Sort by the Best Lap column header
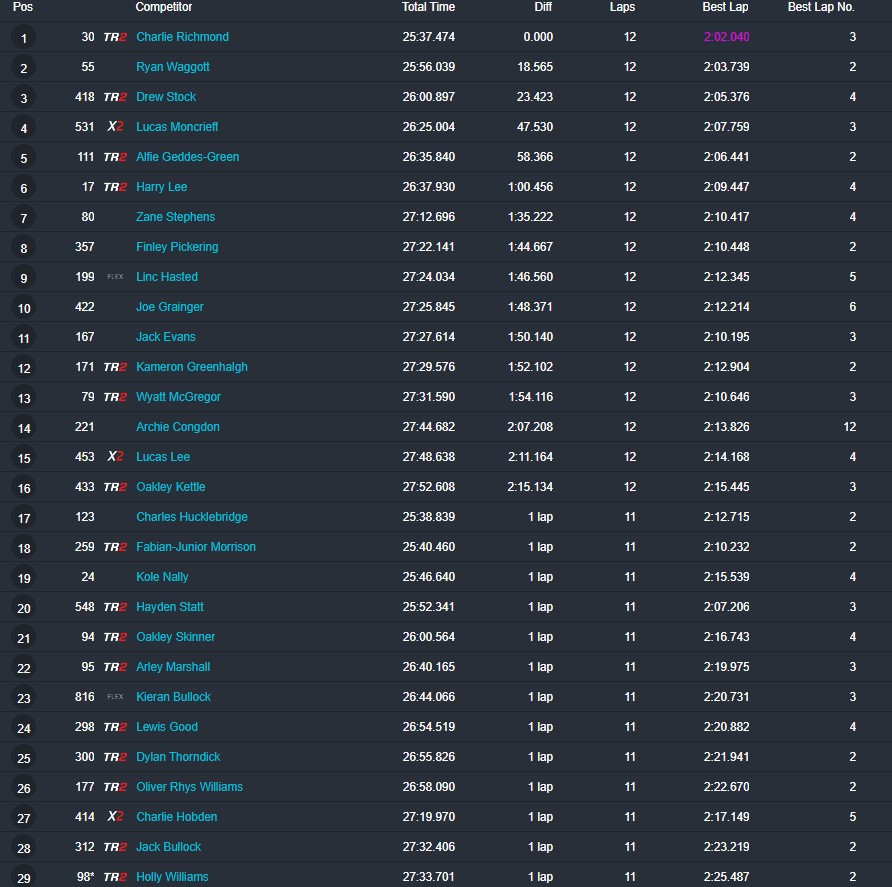 (725, 7)
